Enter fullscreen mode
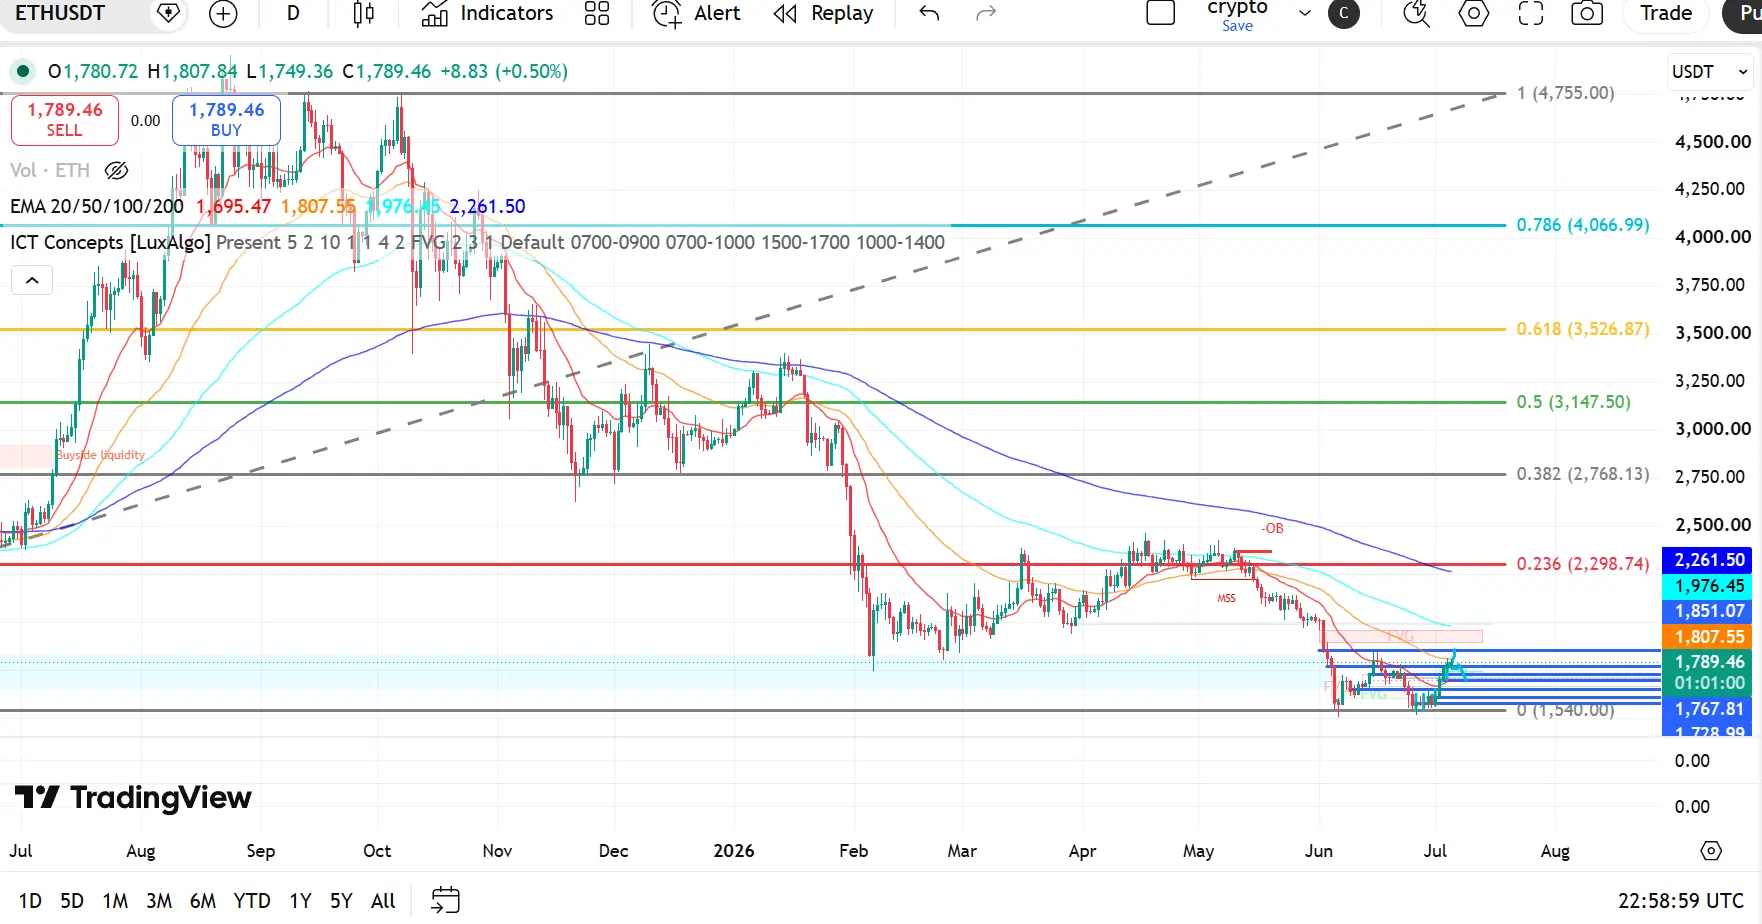The width and height of the screenshot is (1762, 924). [x=1530, y=13]
